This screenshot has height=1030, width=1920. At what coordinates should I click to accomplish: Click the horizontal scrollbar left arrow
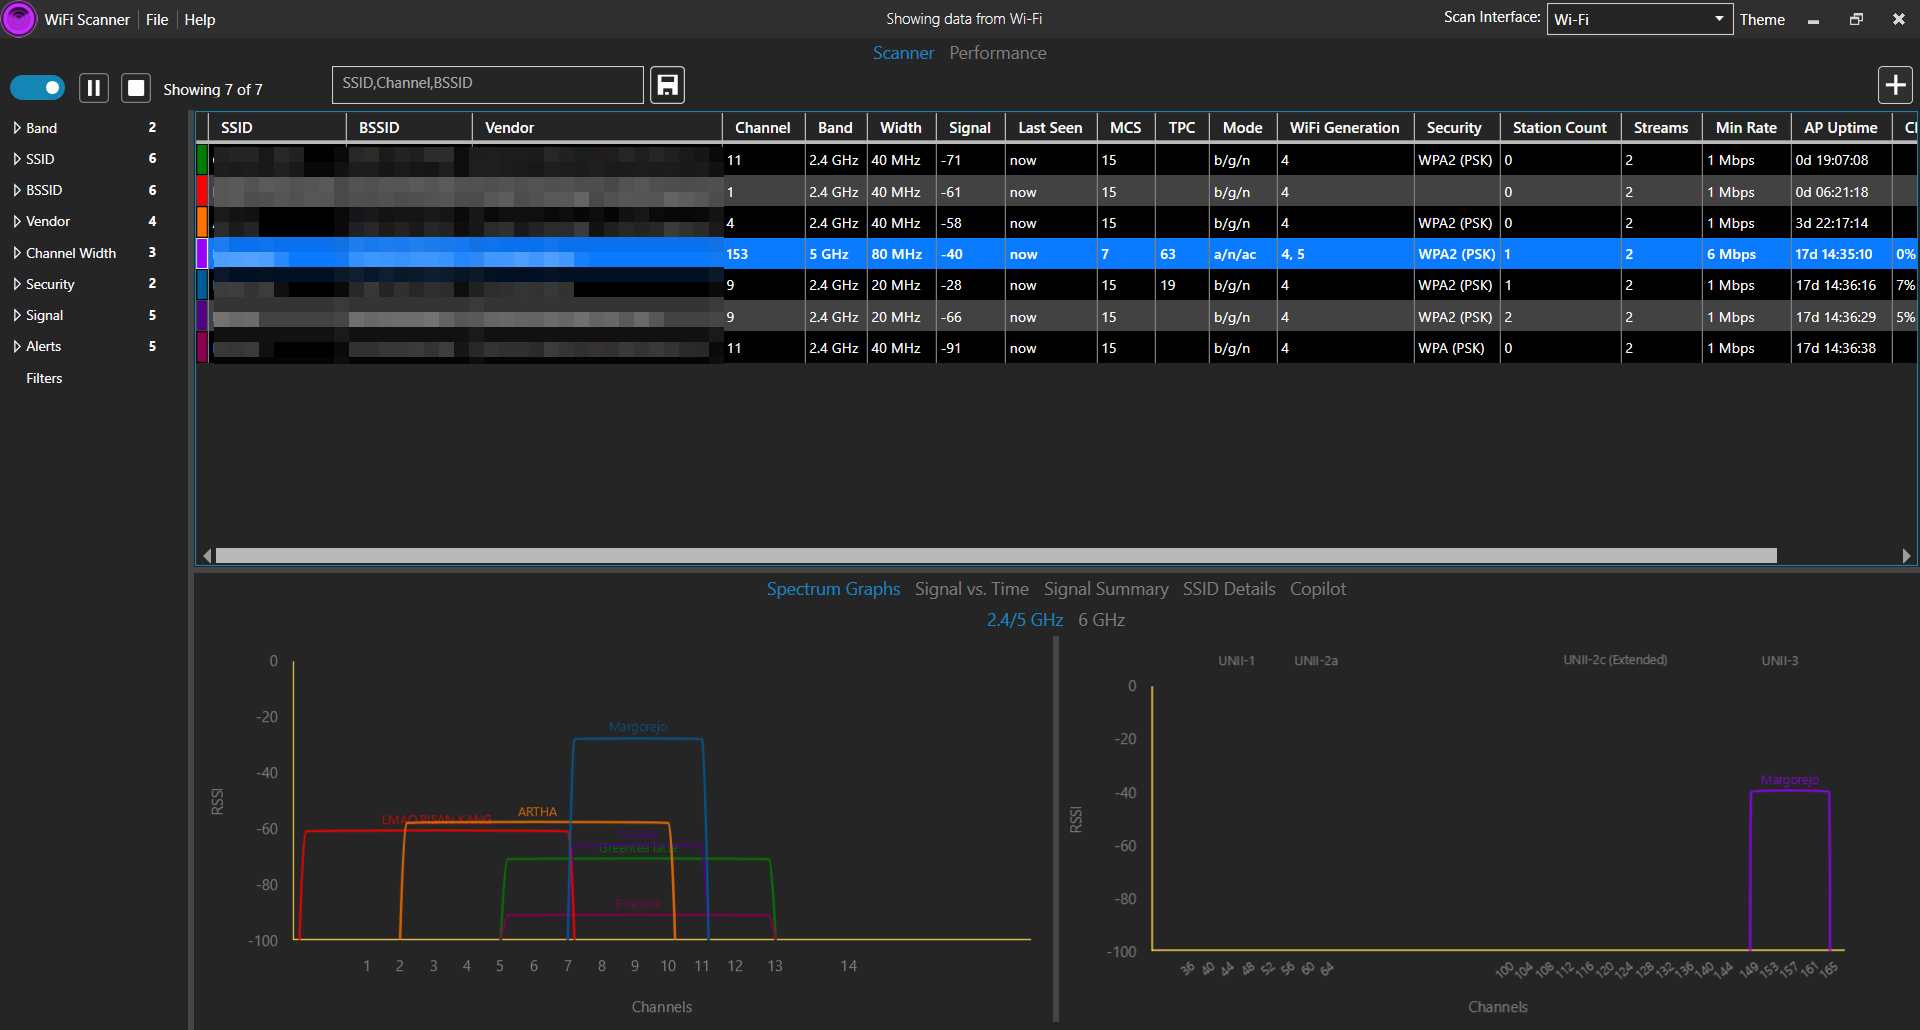point(207,556)
